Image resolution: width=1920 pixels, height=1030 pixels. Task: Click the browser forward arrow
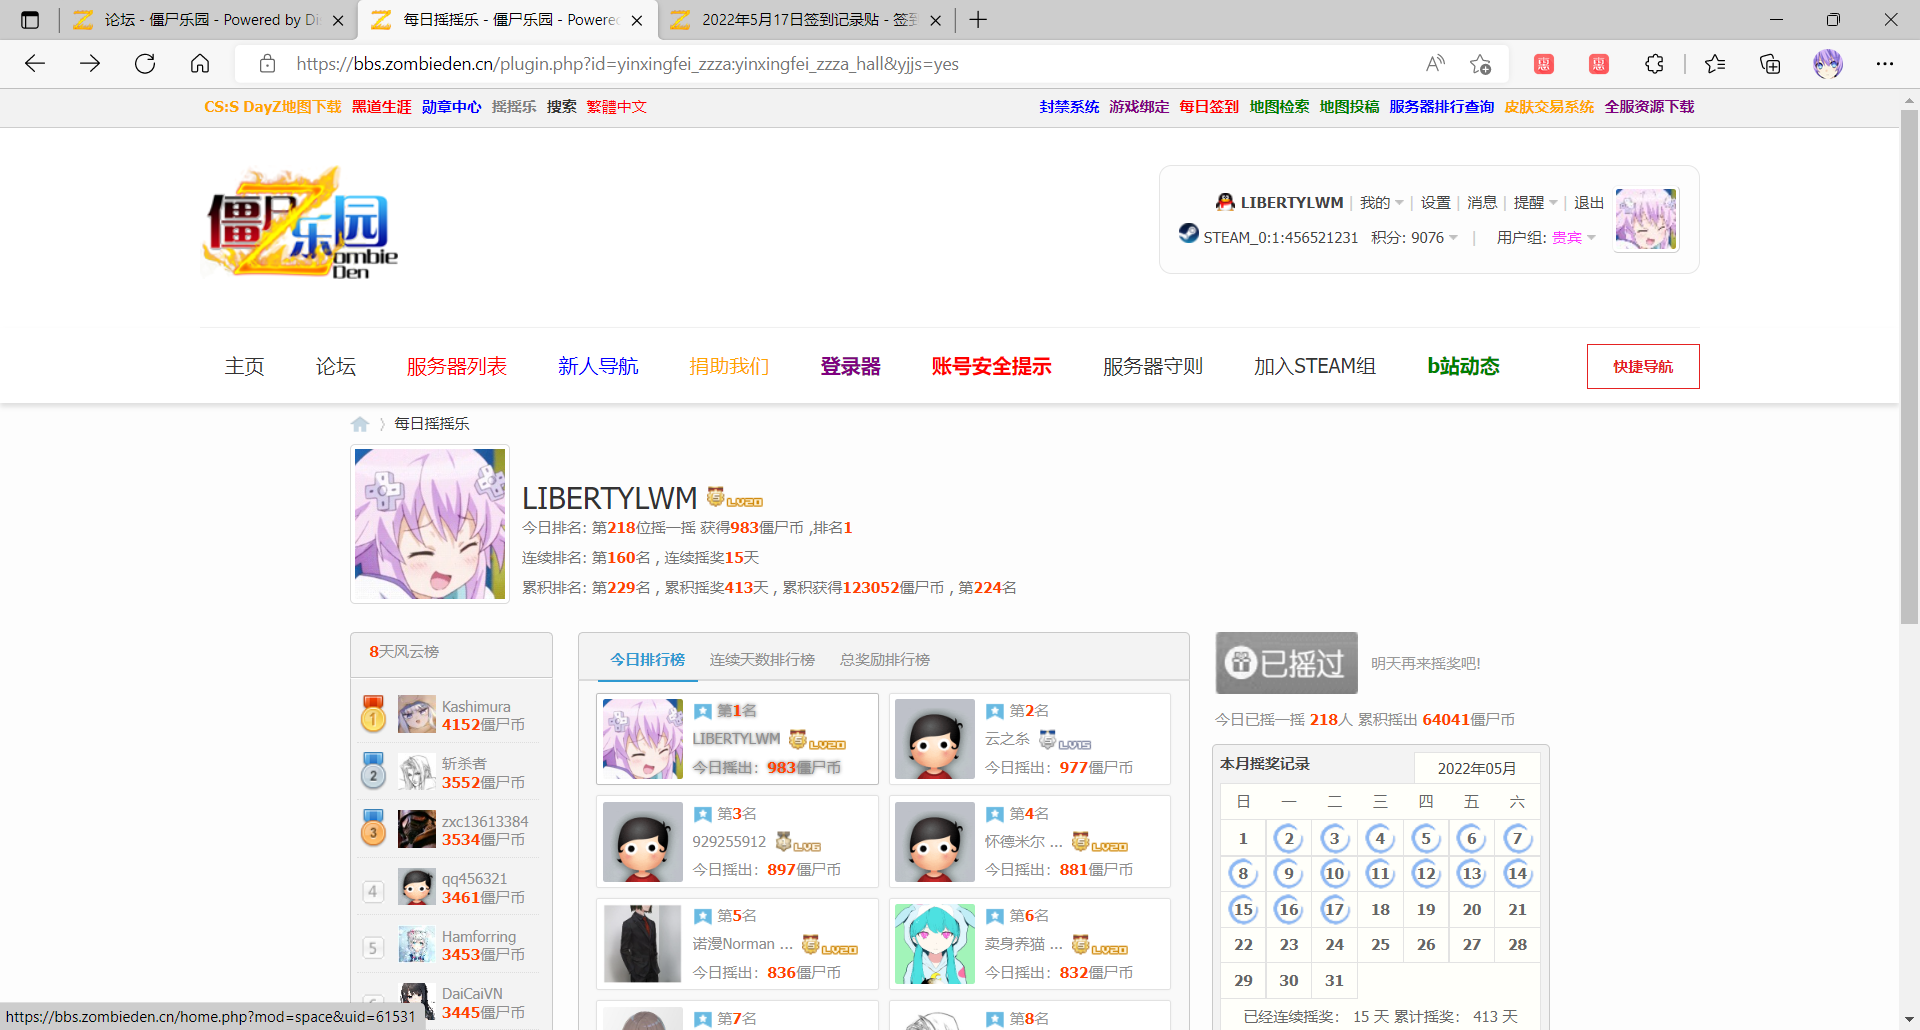click(x=90, y=64)
